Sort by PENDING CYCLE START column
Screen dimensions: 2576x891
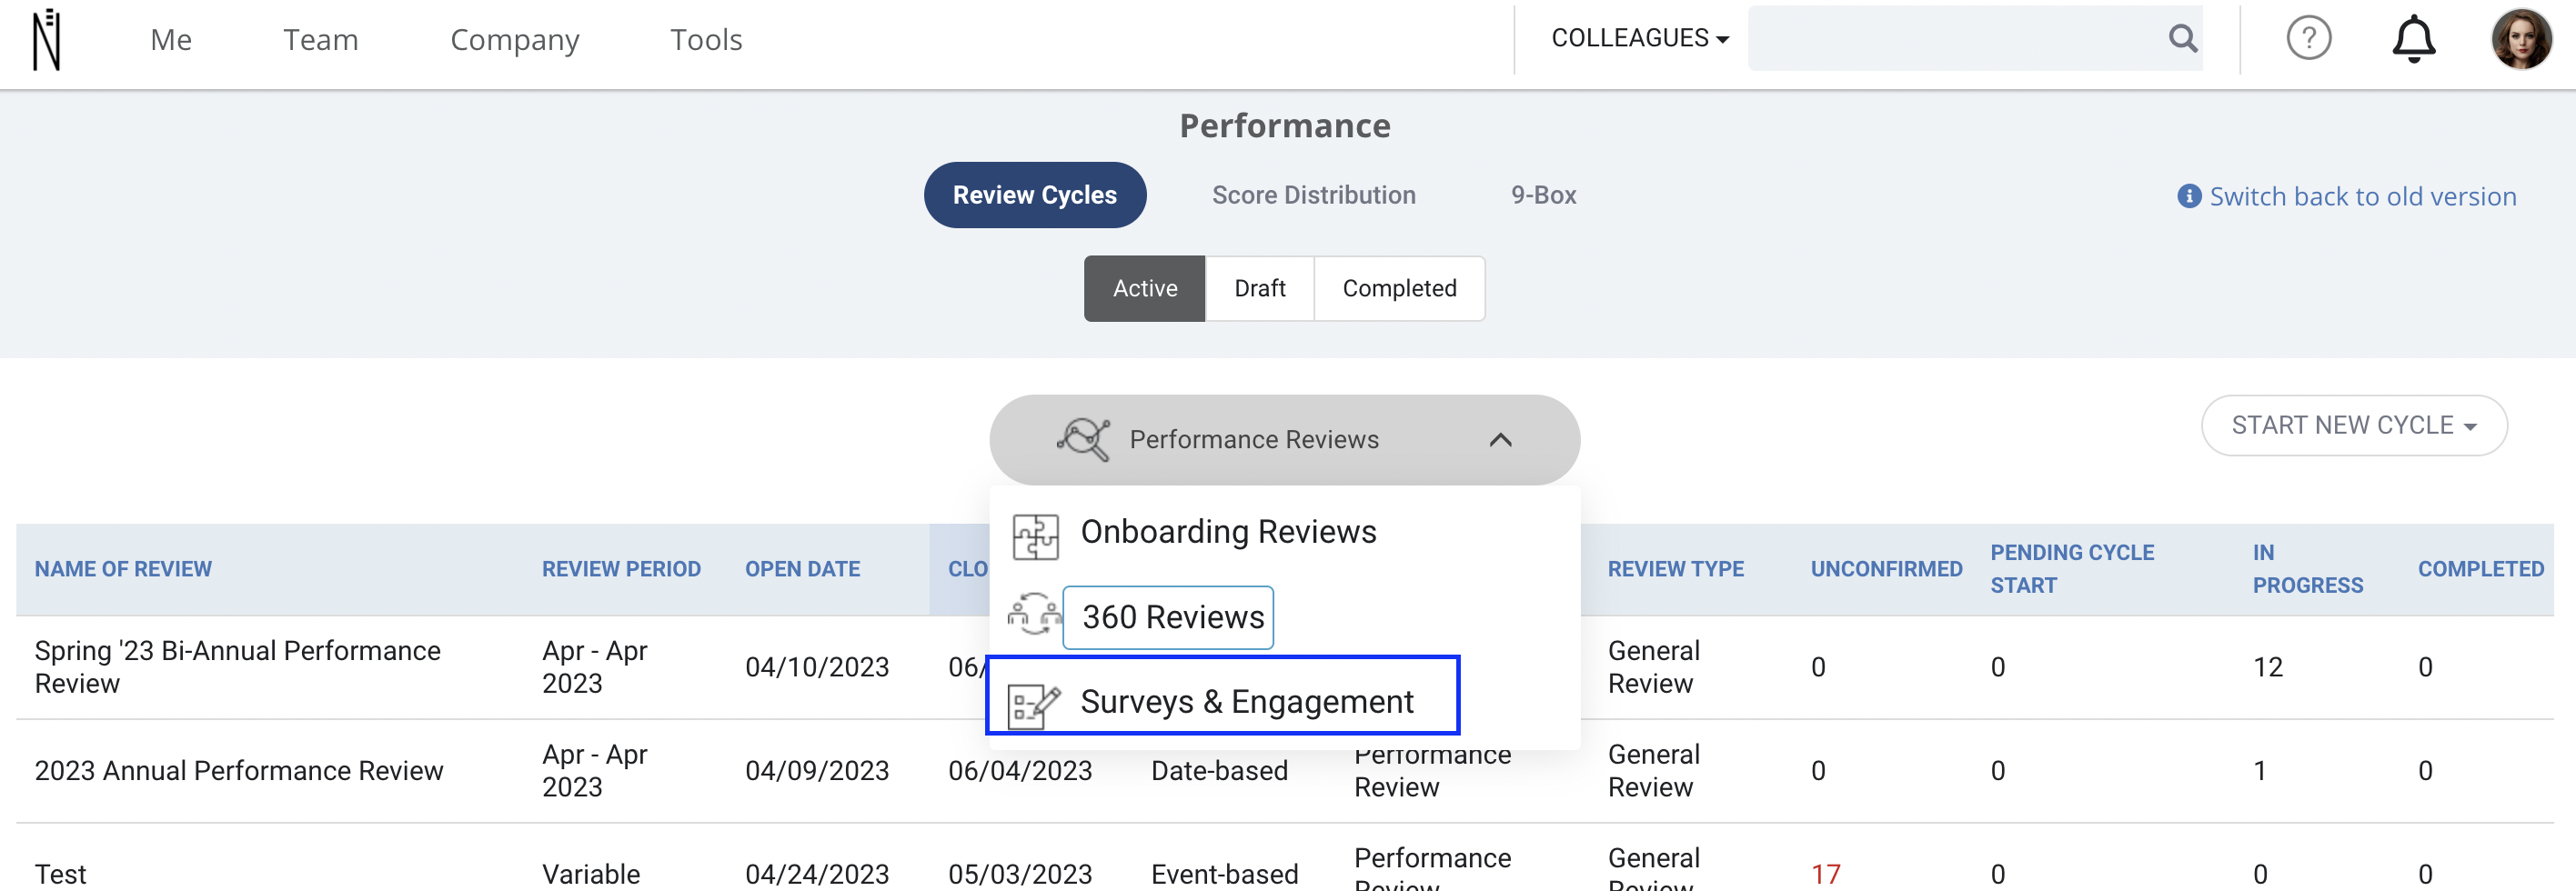(2072, 569)
